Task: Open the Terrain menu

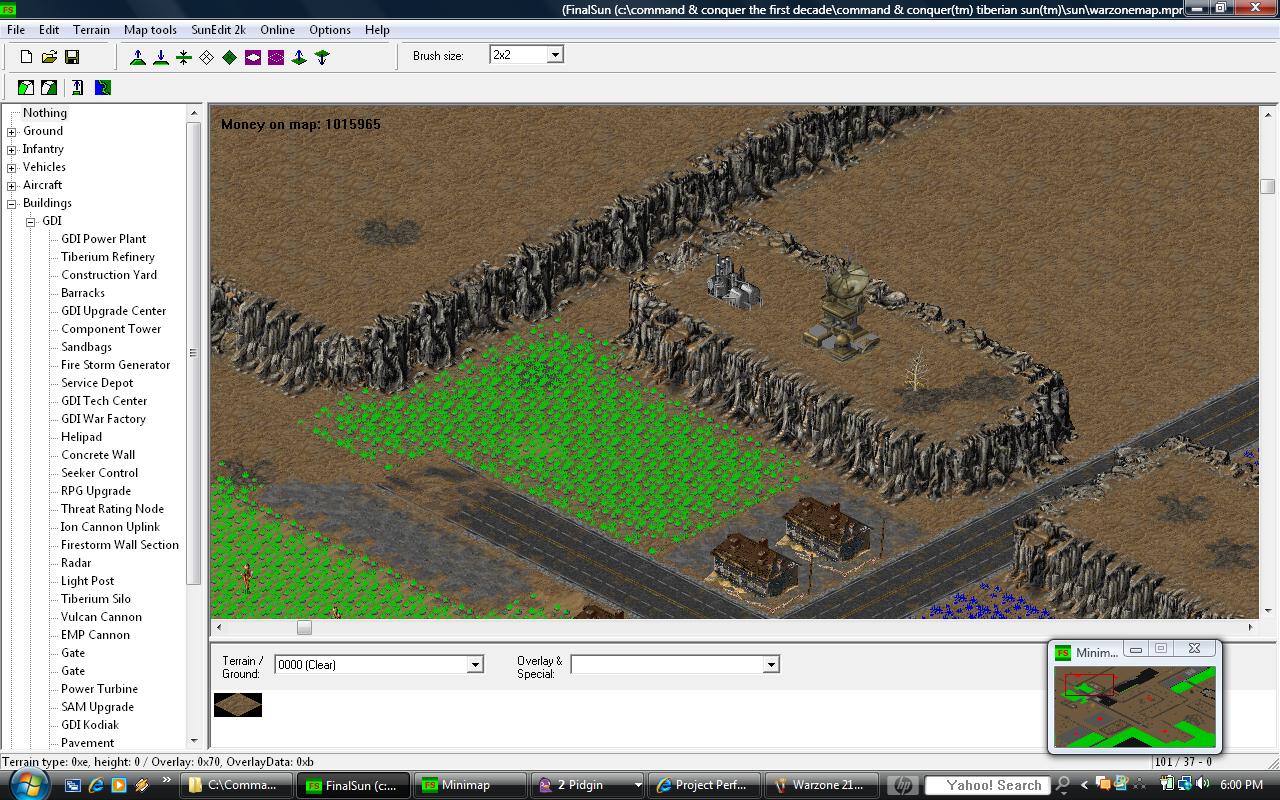Action: click(92, 30)
